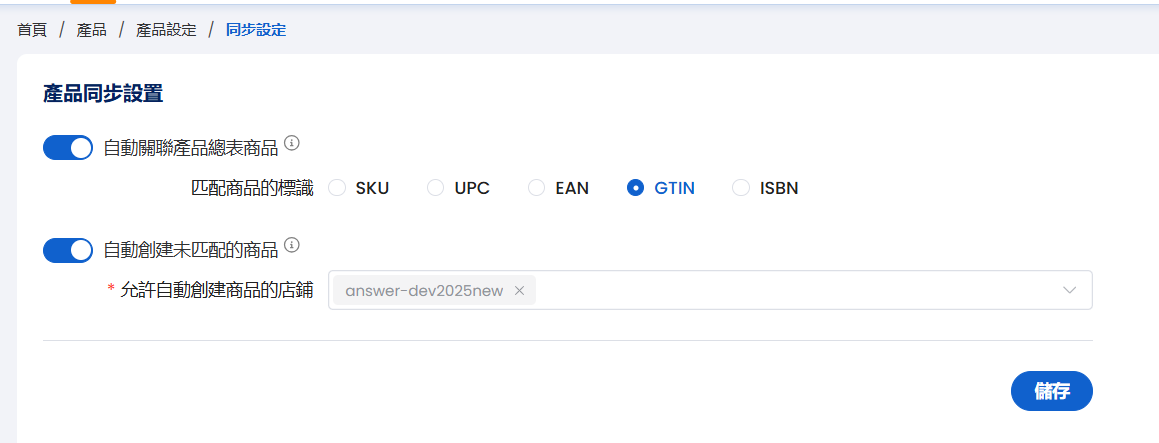Click the answer-dev2025new tag text

(426, 291)
